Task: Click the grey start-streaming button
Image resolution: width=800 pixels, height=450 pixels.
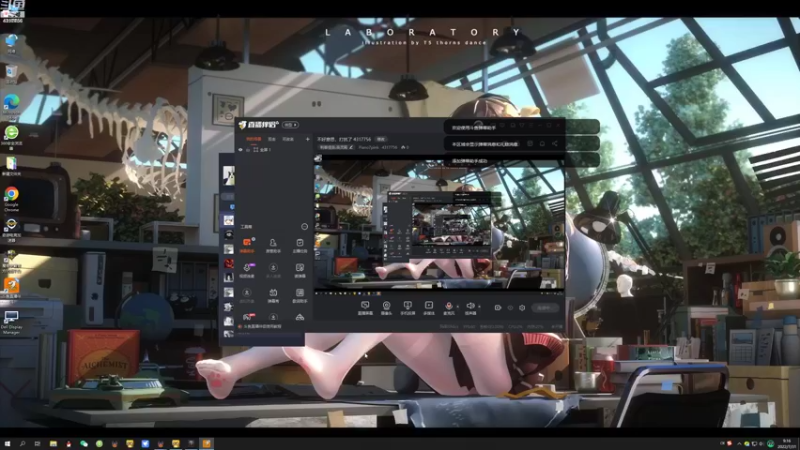Action: pyautogui.click(x=544, y=308)
